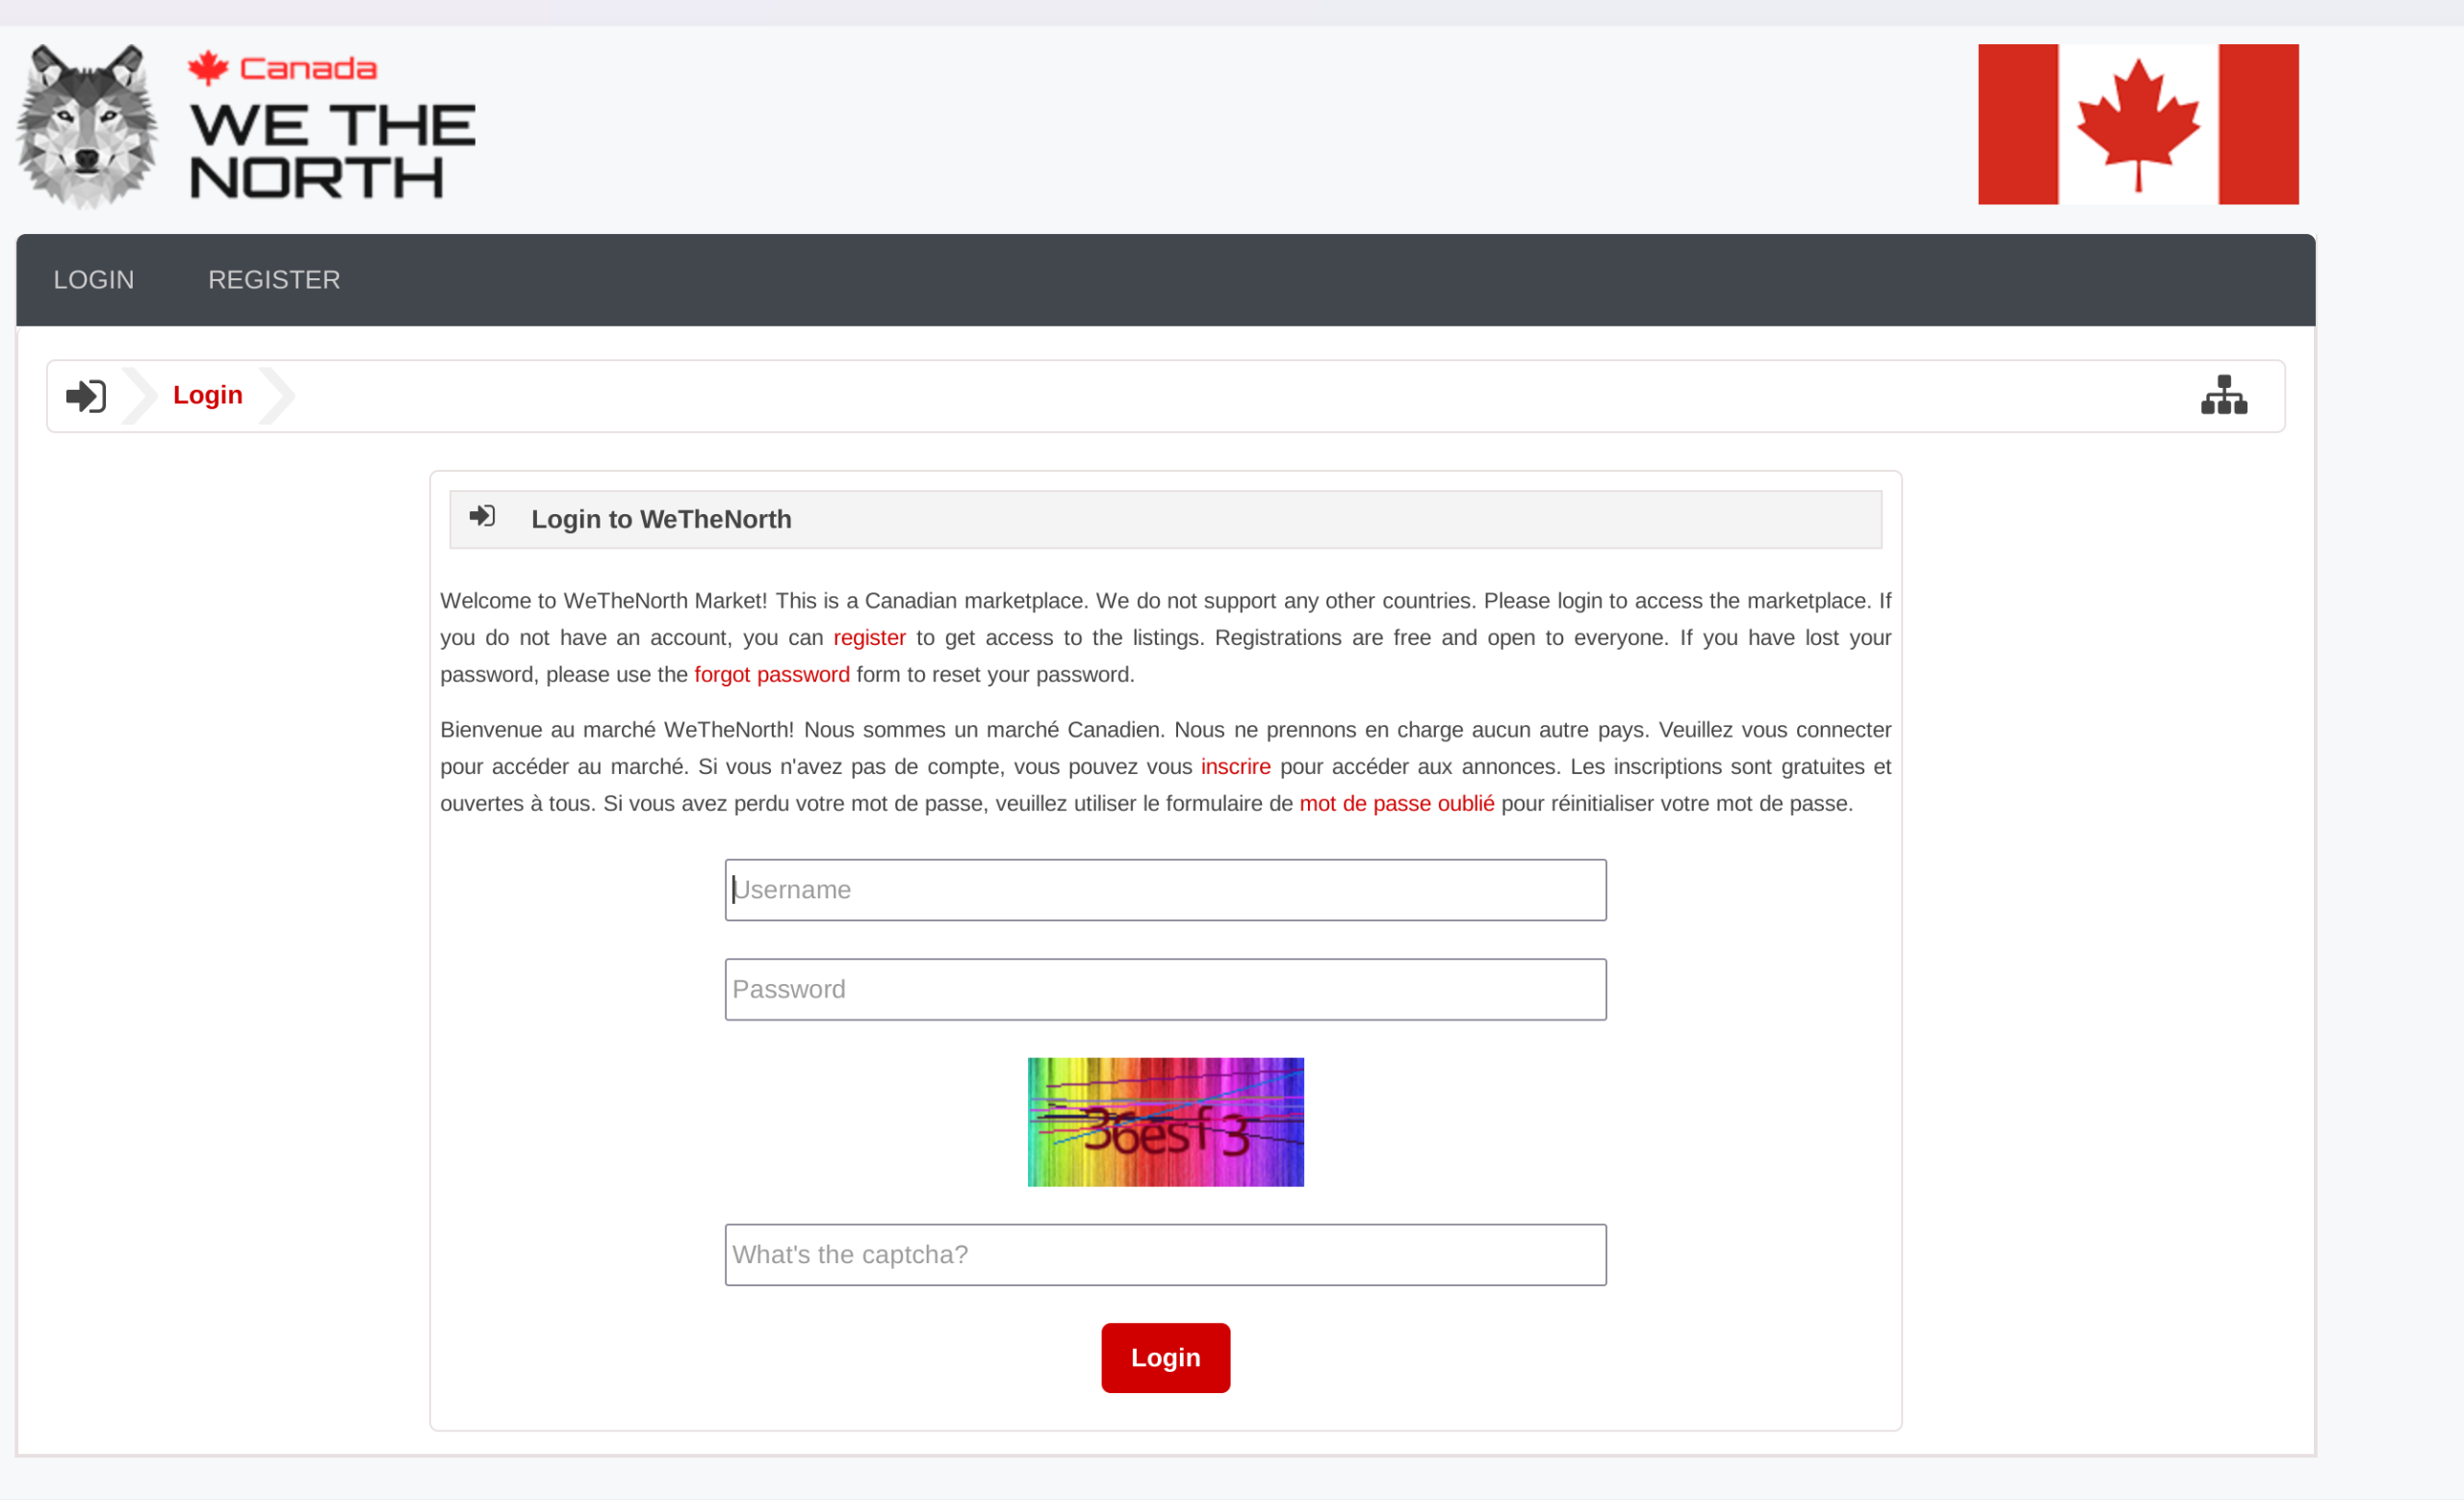Follow the French 'inscrire' link
The image size is (2464, 1500).
[1235, 767]
